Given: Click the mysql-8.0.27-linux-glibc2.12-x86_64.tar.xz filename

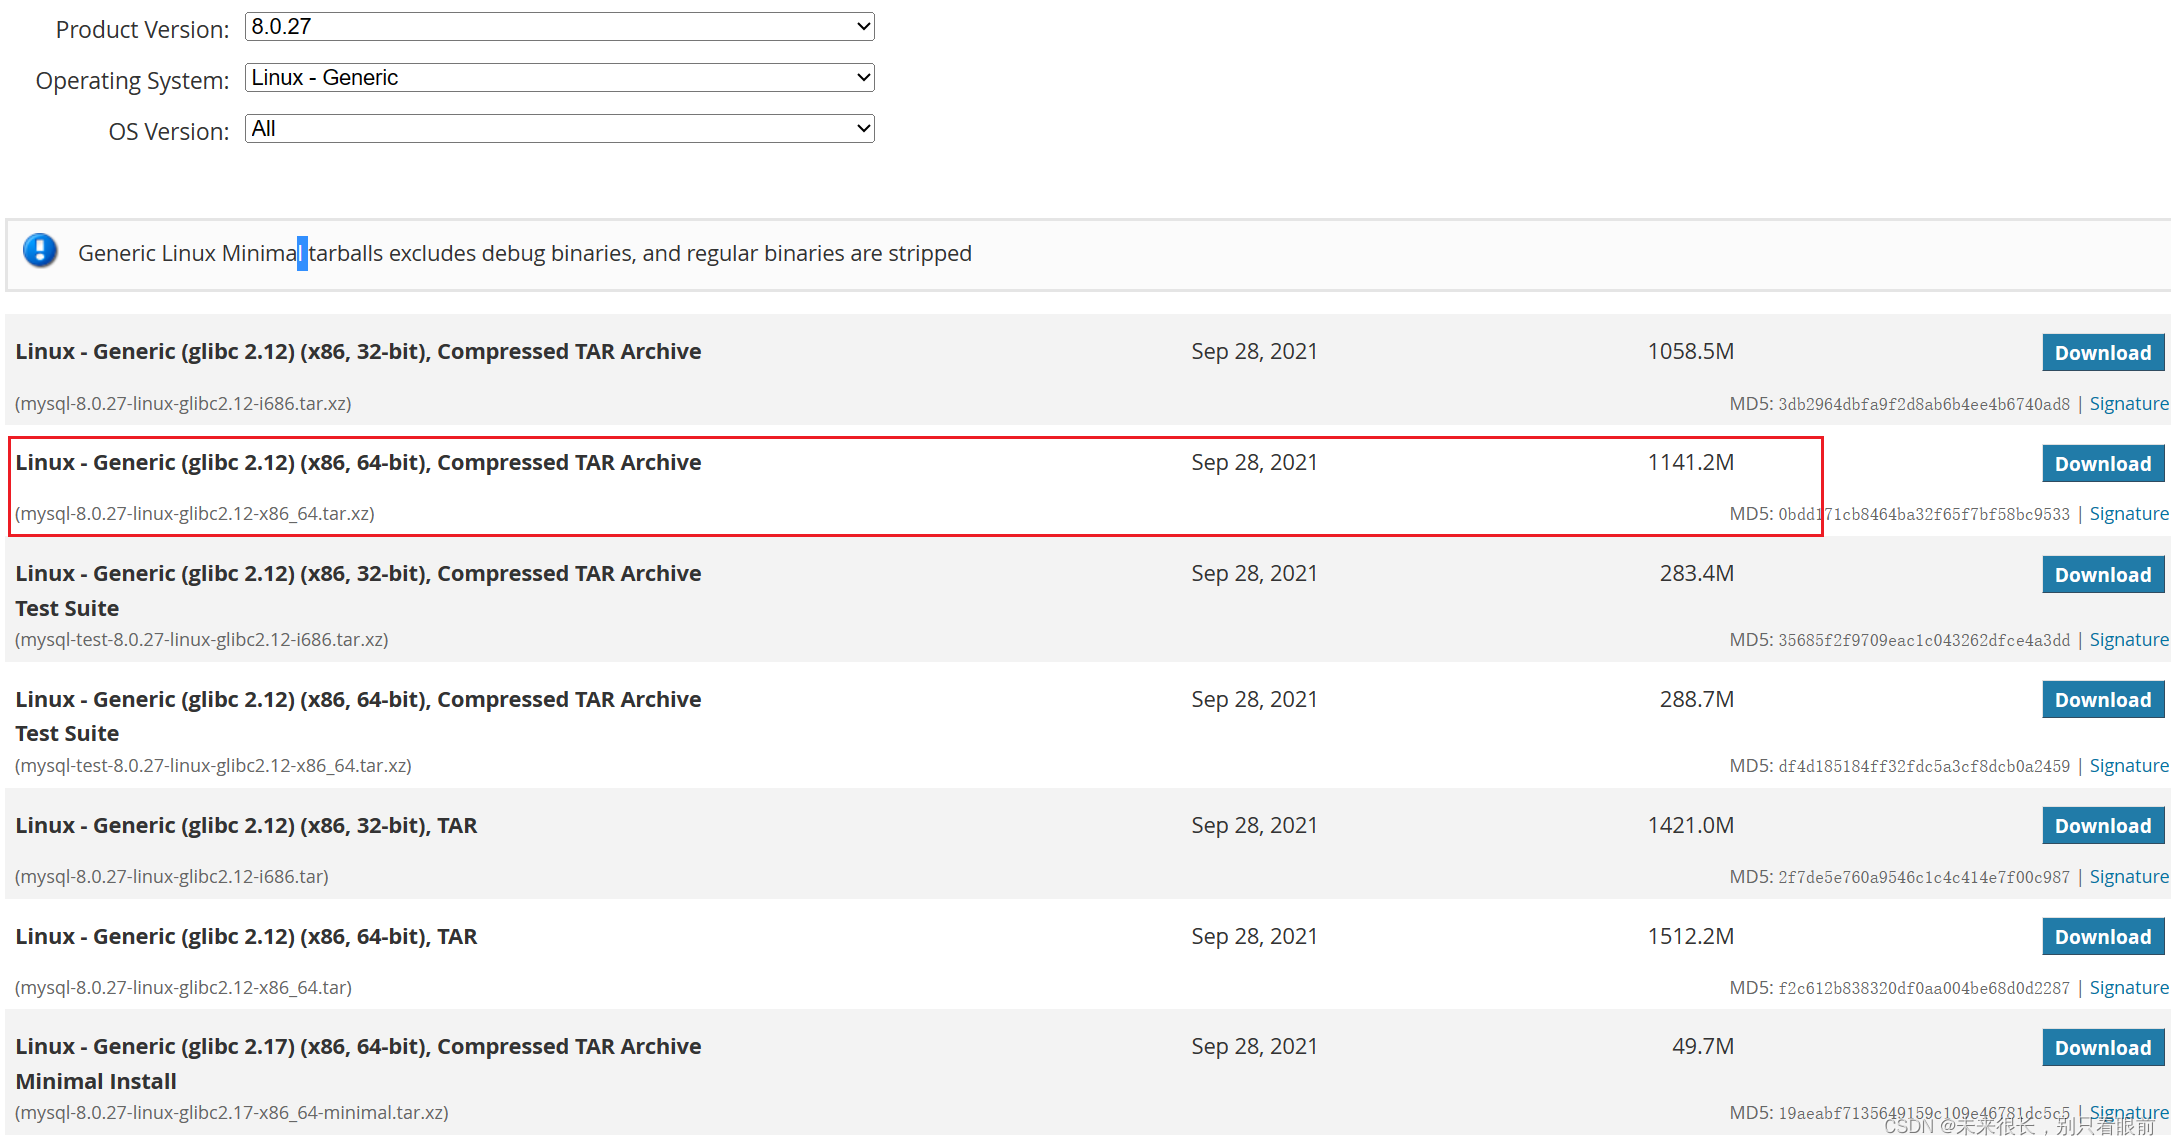Looking at the screenshot, I should pos(195,514).
